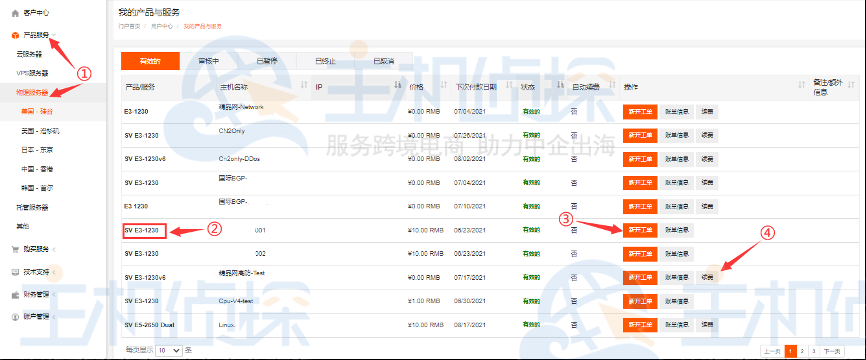Click 续费 in the 07/17/2021 row
The width and height of the screenshot is (866, 360).
pyautogui.click(x=707, y=278)
